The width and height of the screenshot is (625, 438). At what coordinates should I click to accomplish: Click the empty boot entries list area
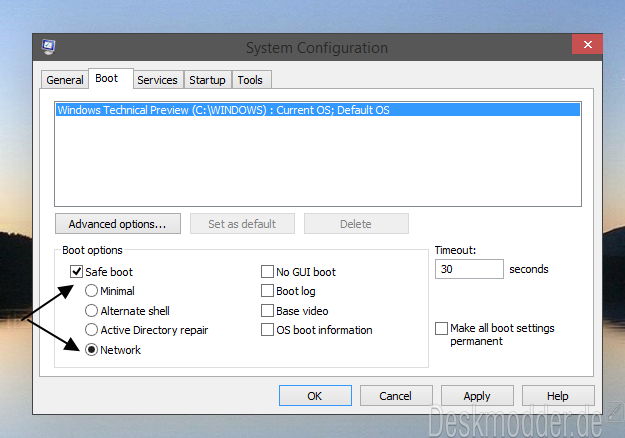point(318,161)
